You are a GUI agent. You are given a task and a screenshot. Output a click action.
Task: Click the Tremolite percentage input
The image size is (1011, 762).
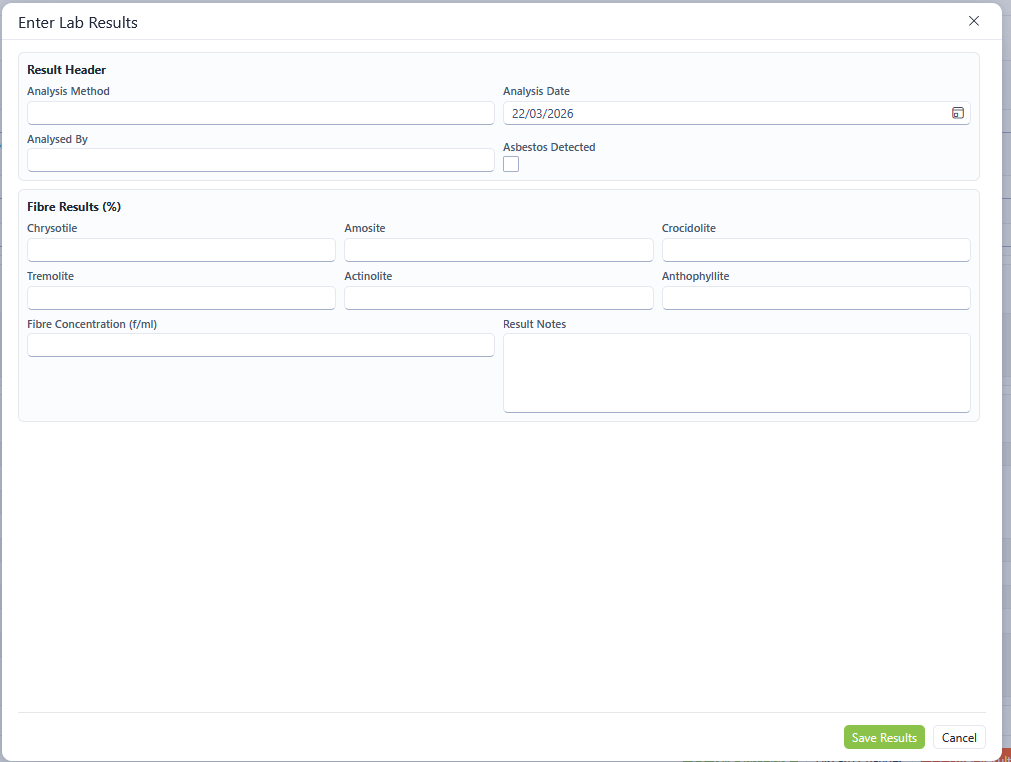tap(181, 298)
